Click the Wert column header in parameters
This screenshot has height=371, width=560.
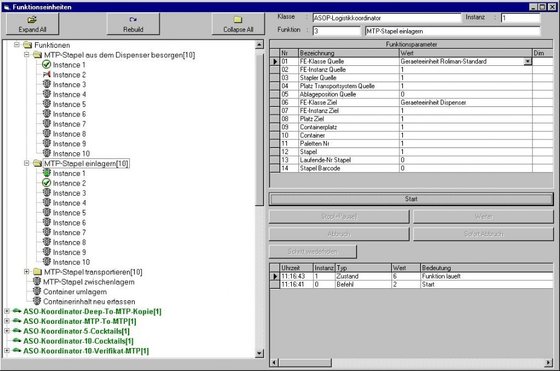pos(465,53)
